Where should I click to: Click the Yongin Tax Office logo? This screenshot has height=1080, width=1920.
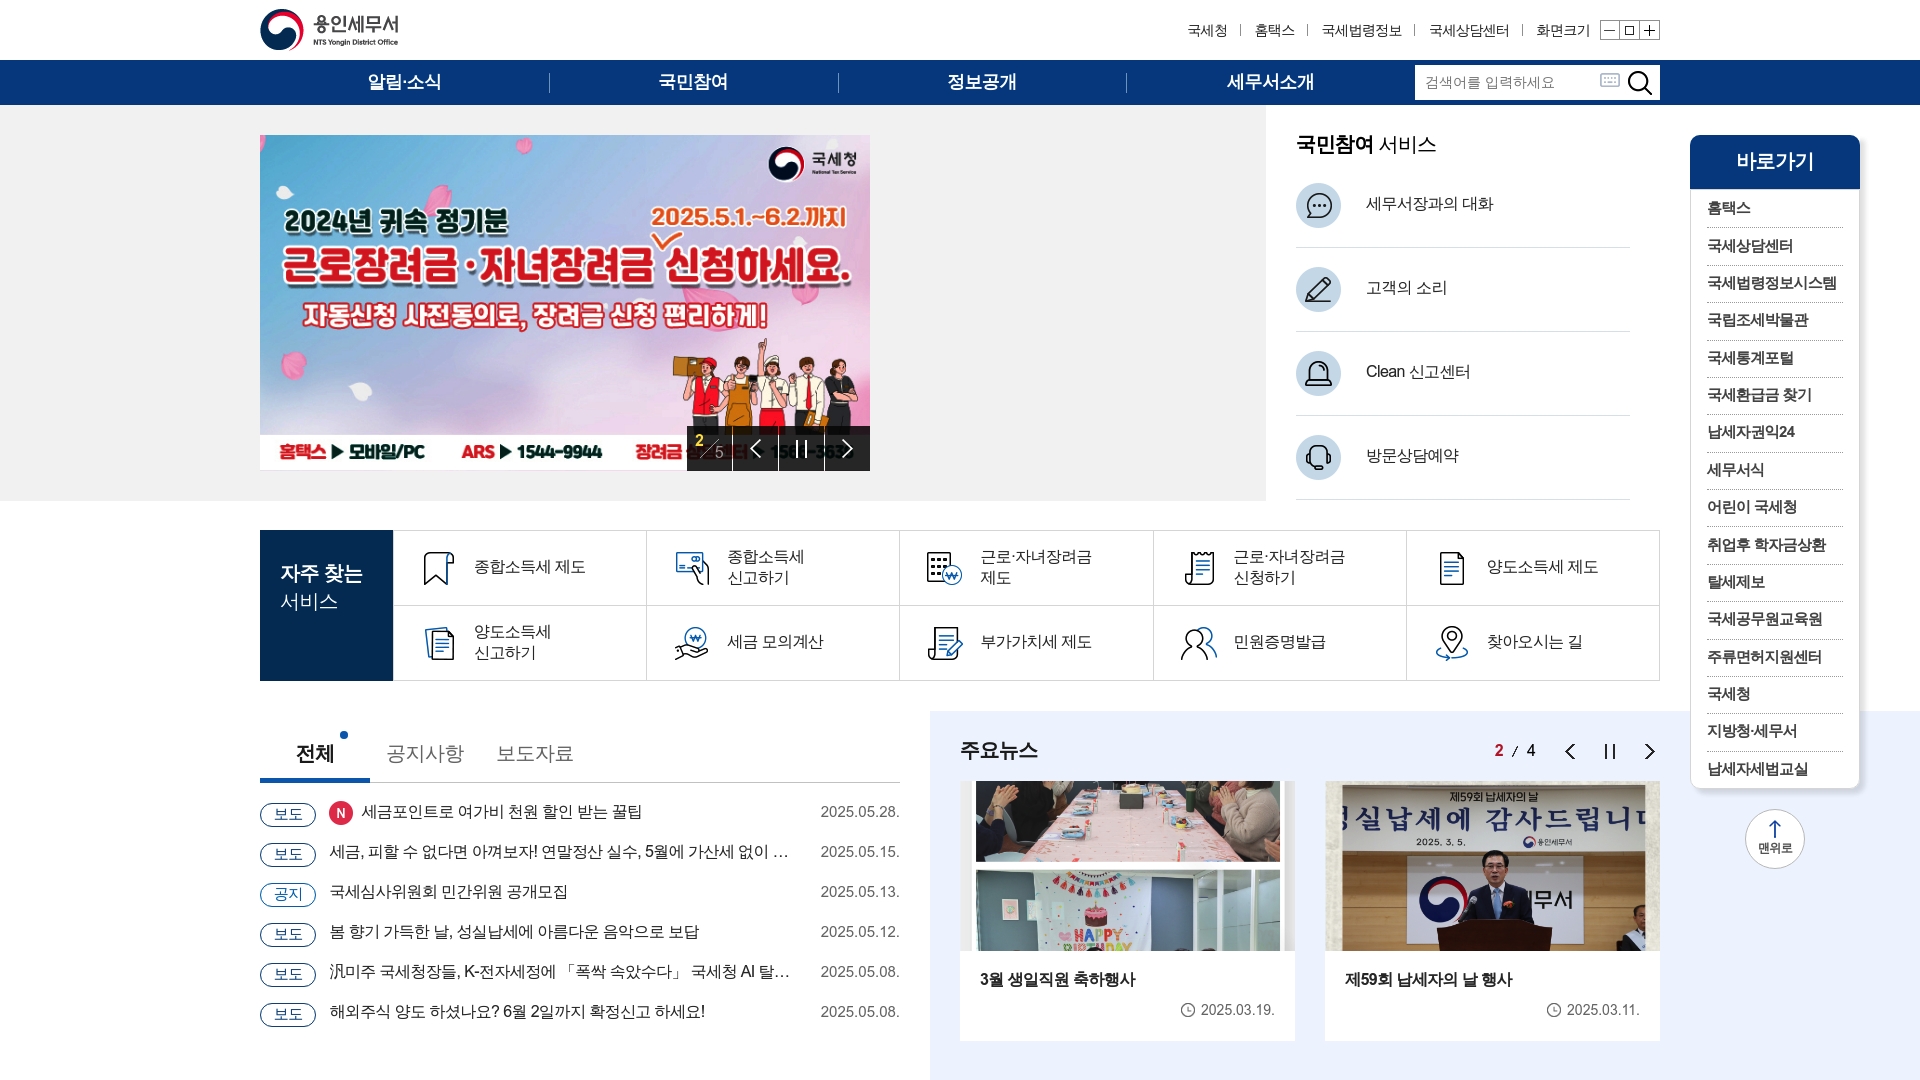point(330,30)
